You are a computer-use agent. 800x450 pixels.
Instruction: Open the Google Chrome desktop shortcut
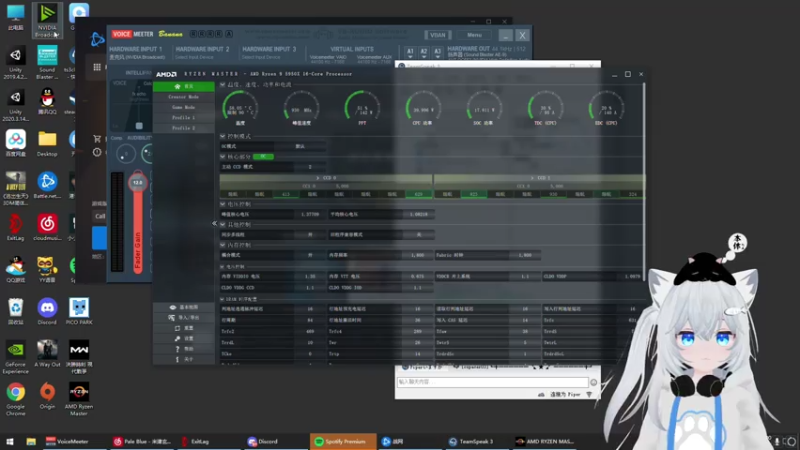15,399
